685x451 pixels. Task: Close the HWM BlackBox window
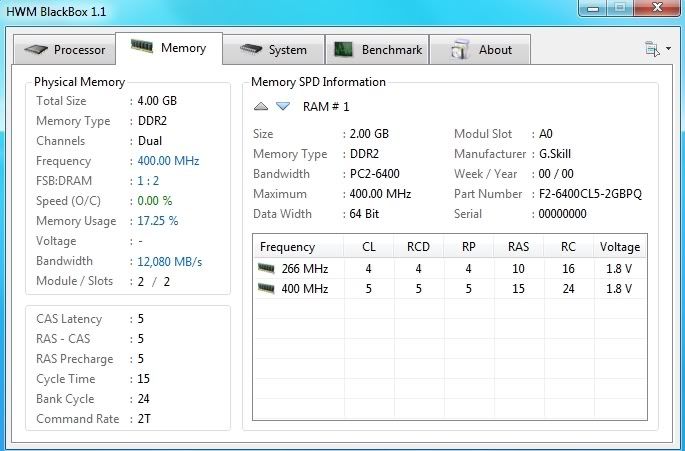[657, 7]
